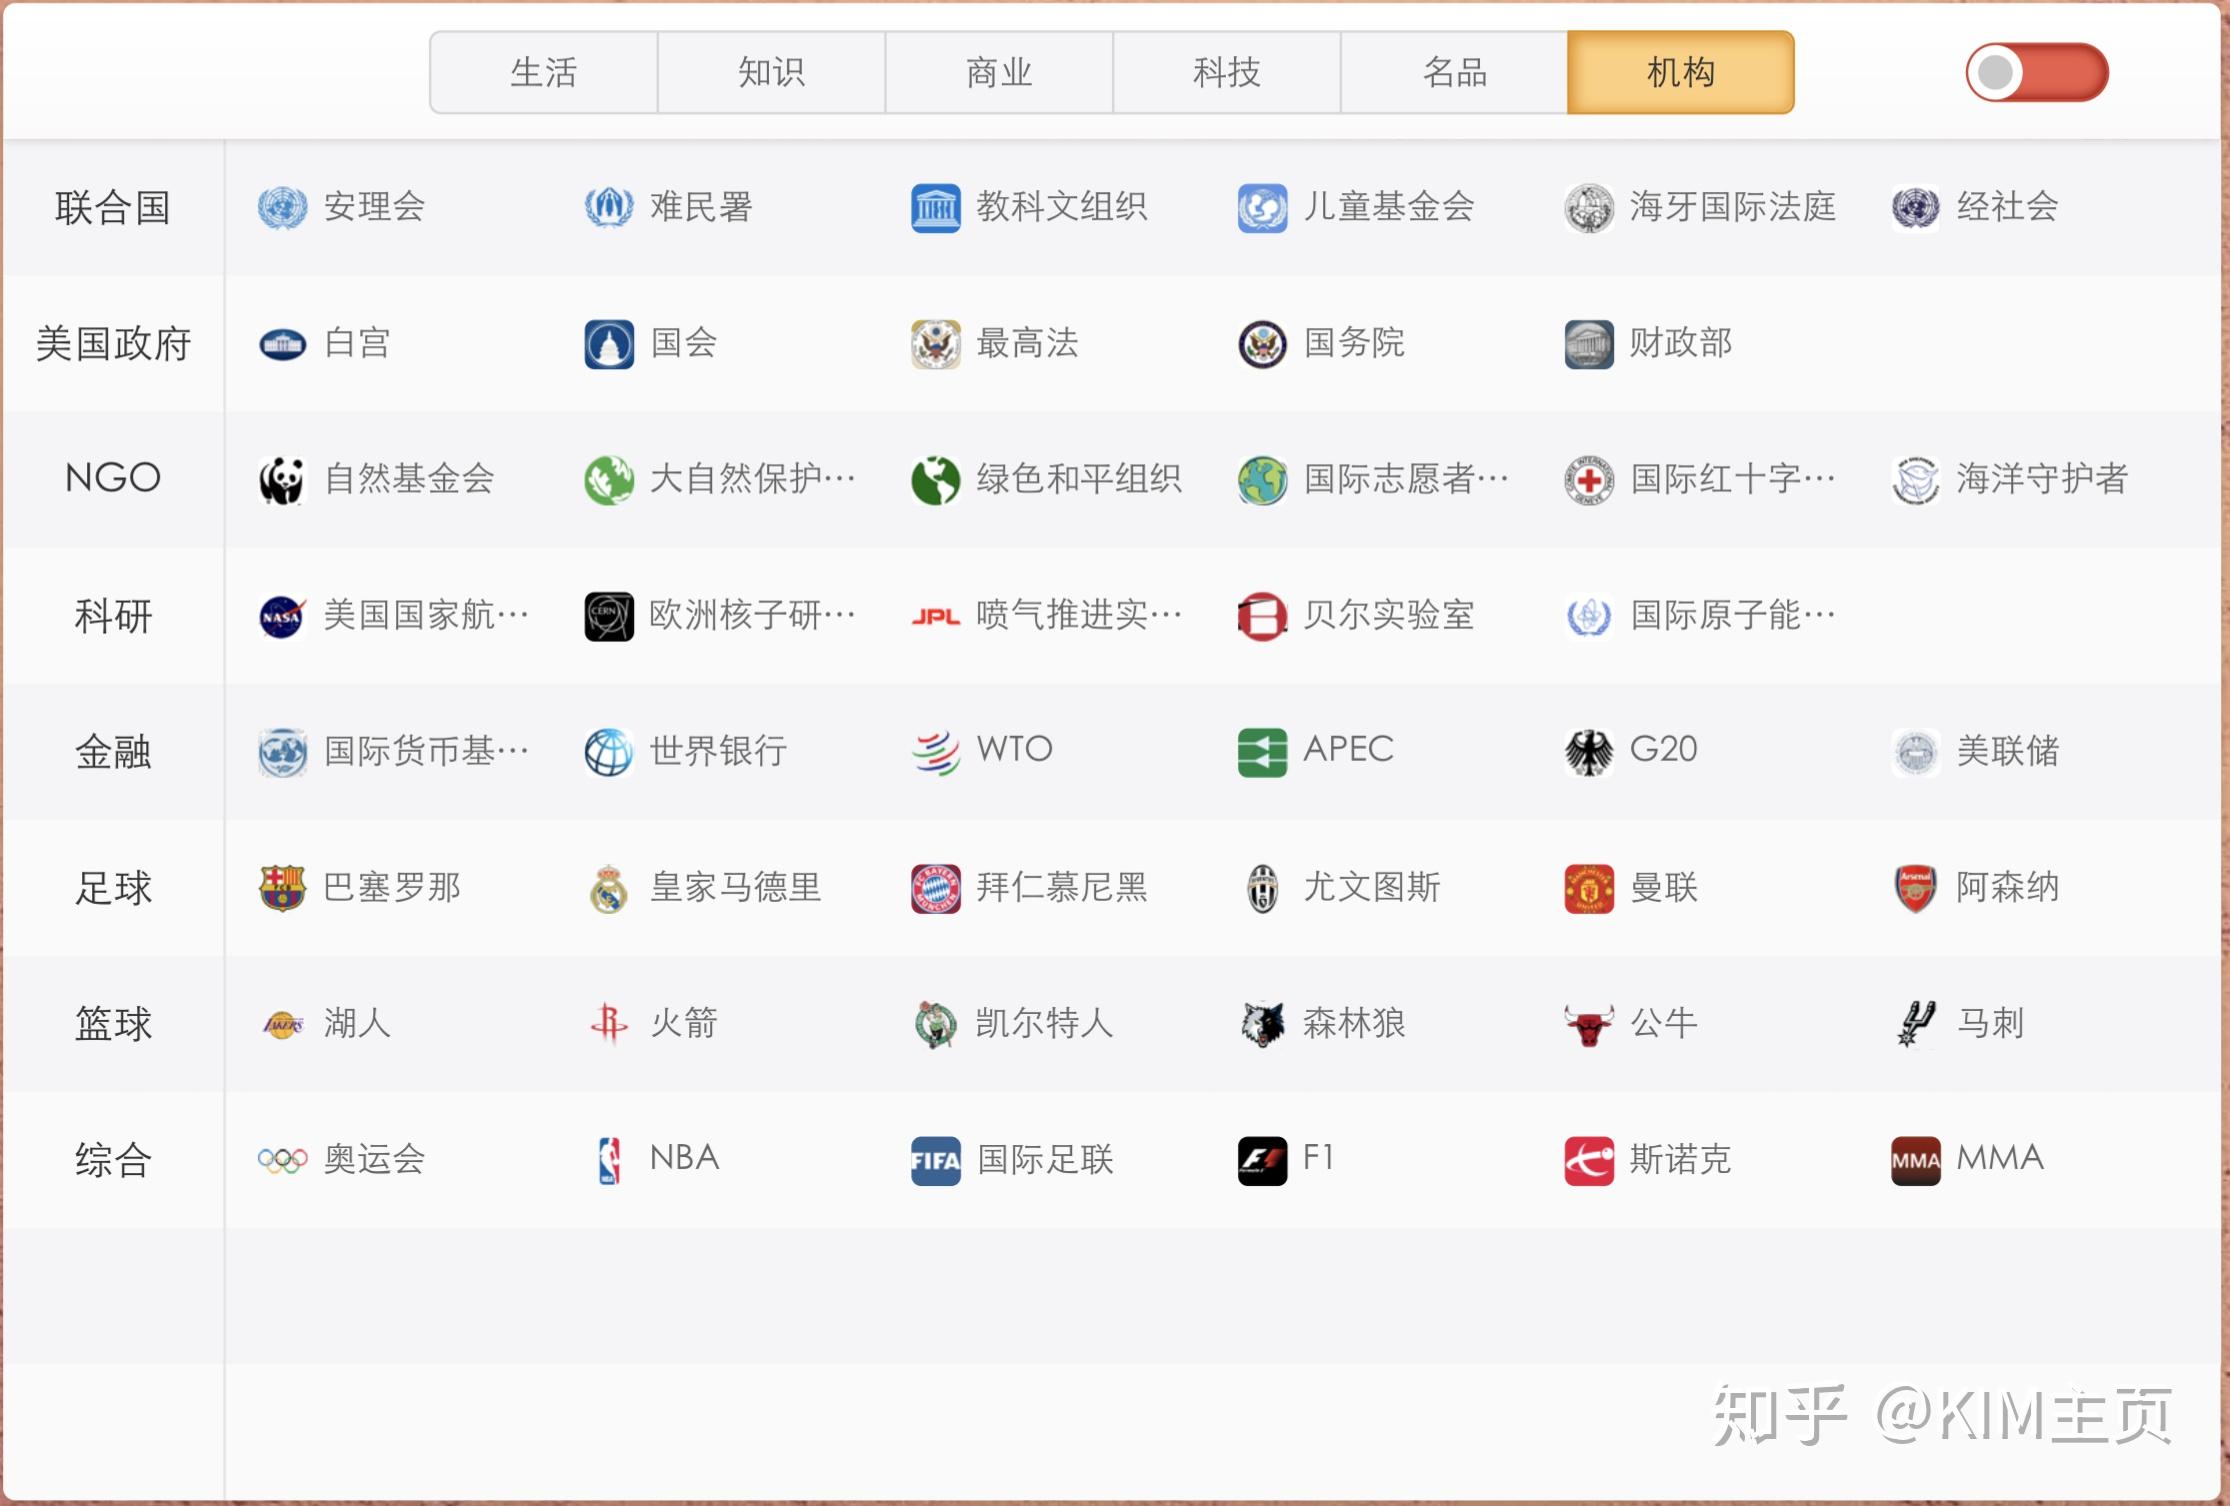Open the MMA logo icon

point(1916,1161)
